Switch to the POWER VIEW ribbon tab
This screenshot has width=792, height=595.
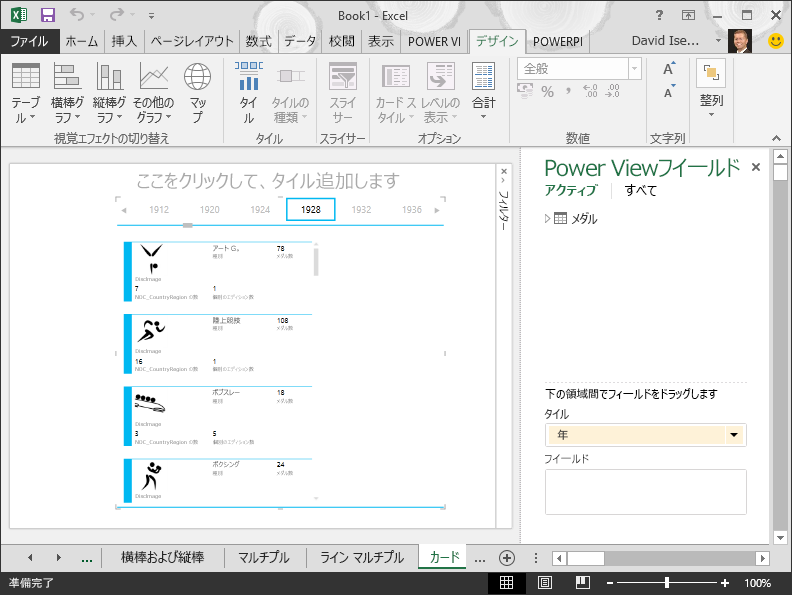[434, 41]
